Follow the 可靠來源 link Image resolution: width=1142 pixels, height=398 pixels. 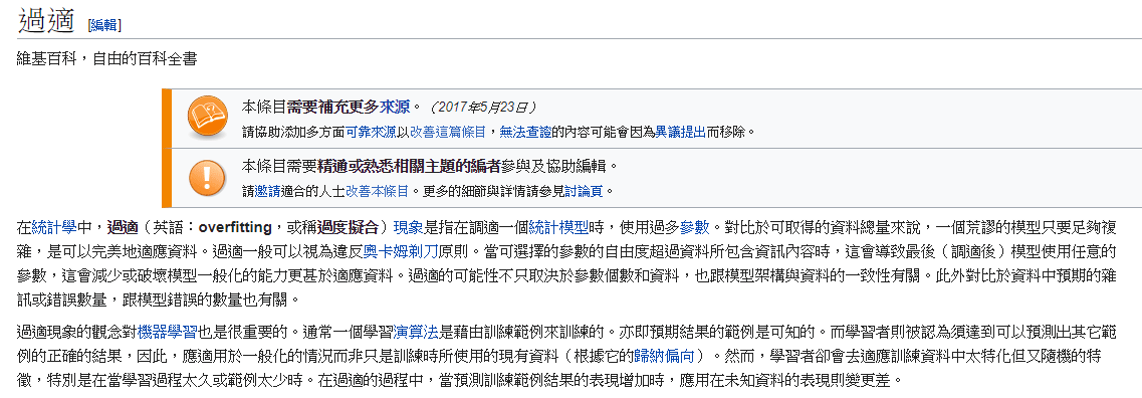pyautogui.click(x=371, y=132)
